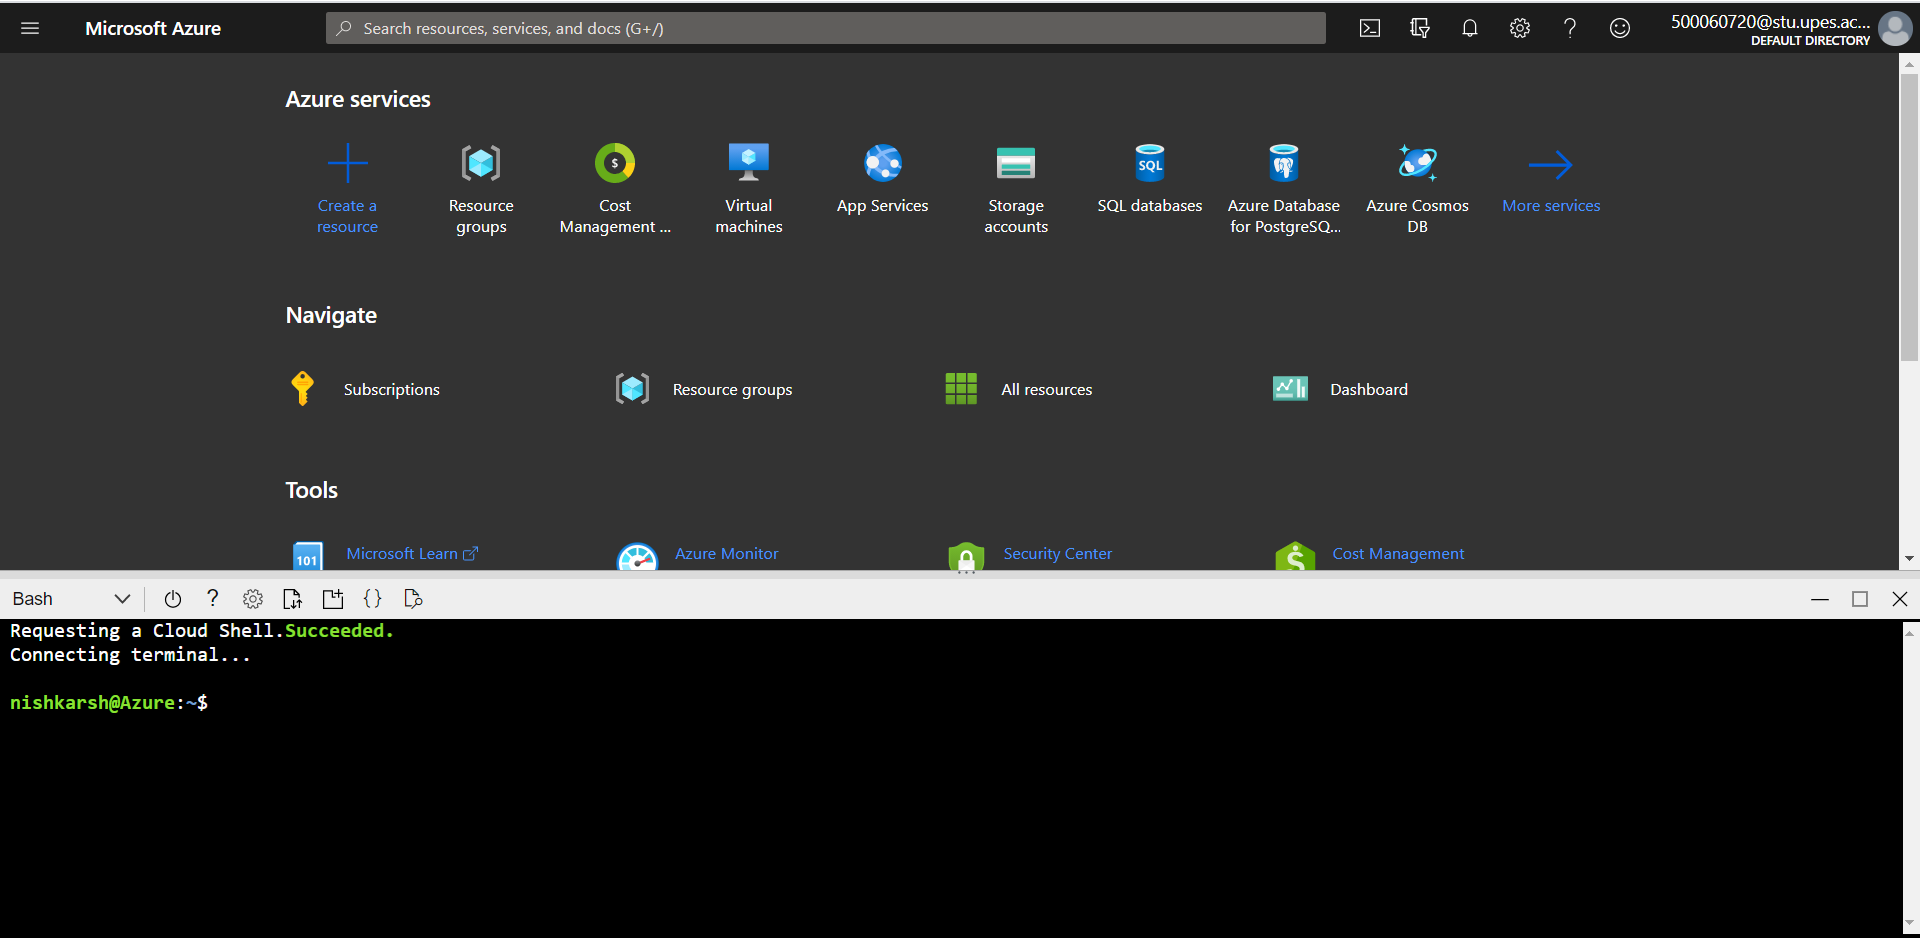Open Cost Management service icon
Screen dimensions: 1920x938
[x=615, y=163]
